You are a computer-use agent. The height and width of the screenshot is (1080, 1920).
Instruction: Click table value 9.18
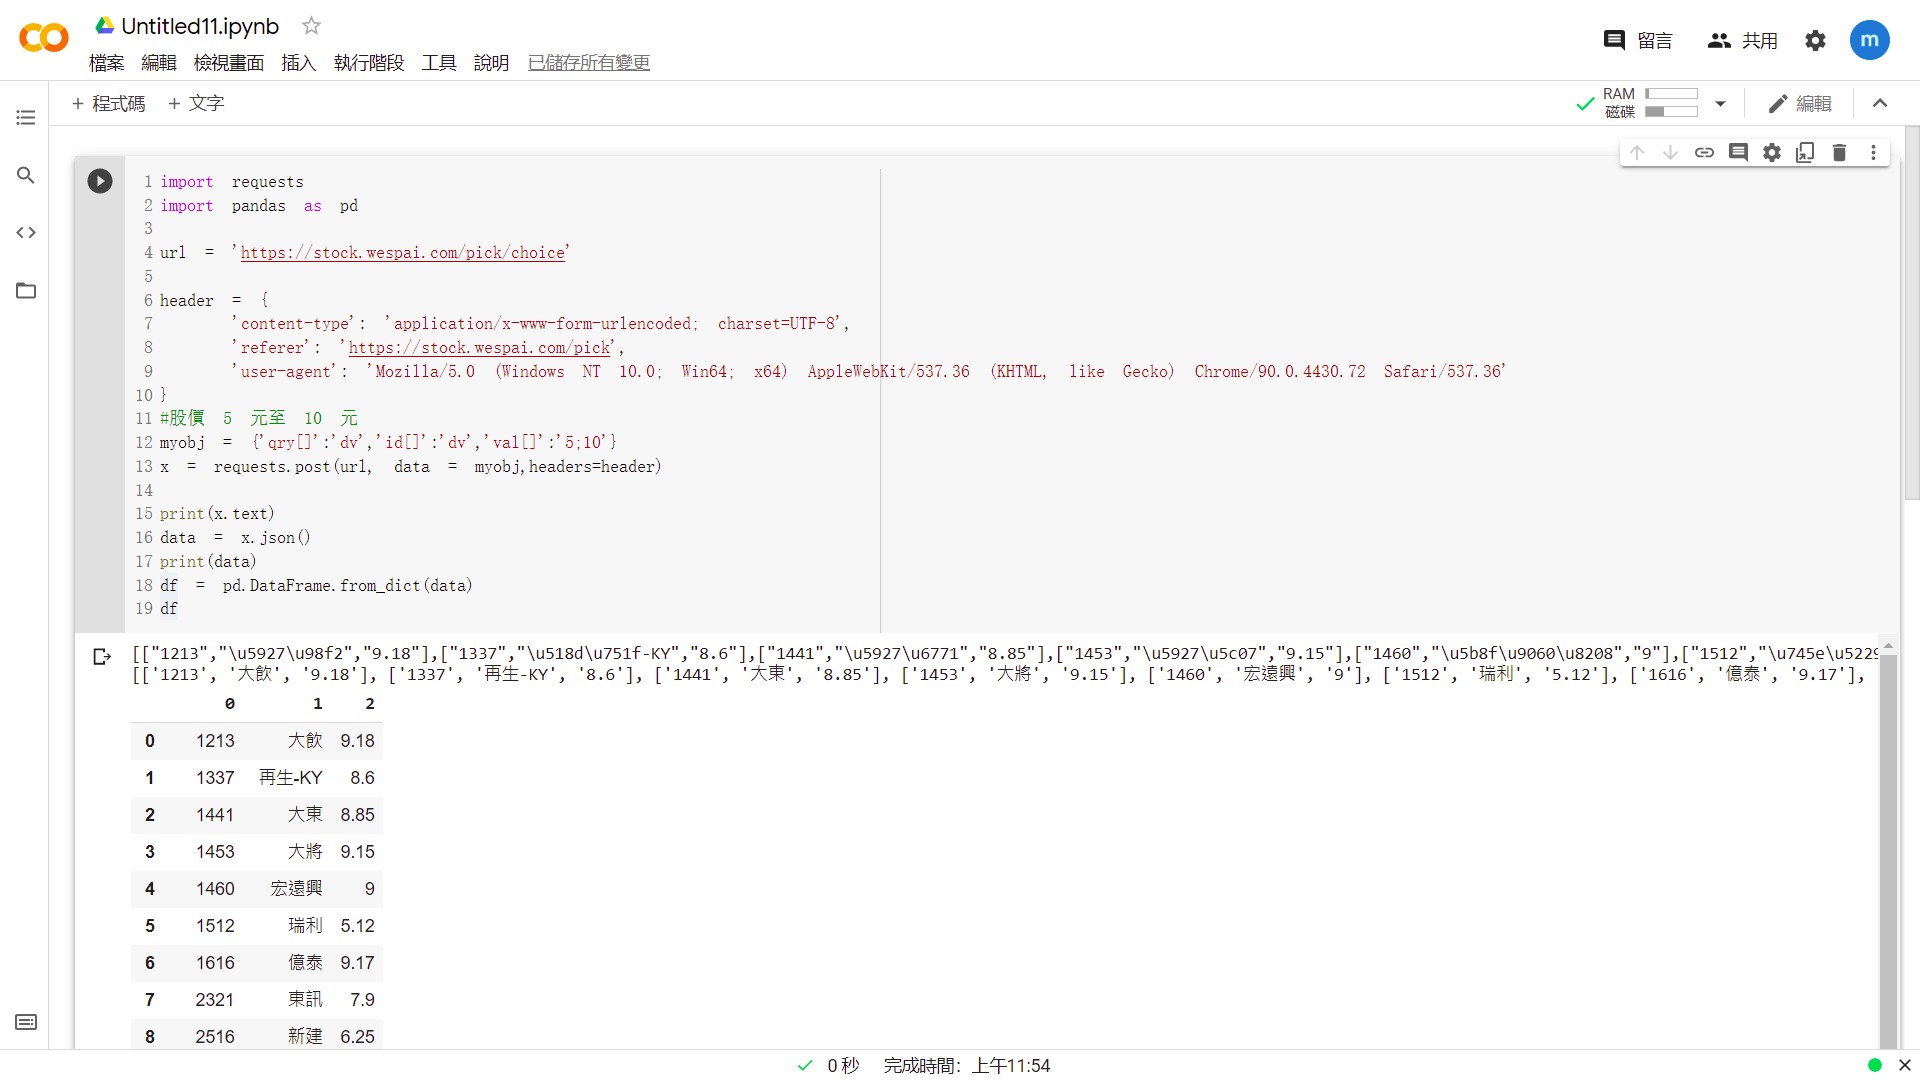357,741
